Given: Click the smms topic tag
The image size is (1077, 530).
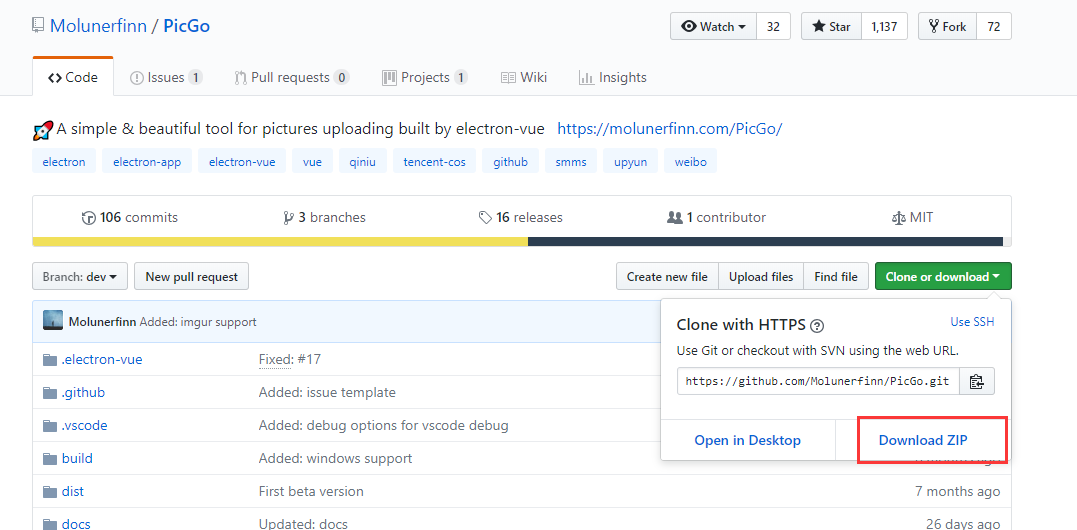Looking at the screenshot, I should click(571, 162).
